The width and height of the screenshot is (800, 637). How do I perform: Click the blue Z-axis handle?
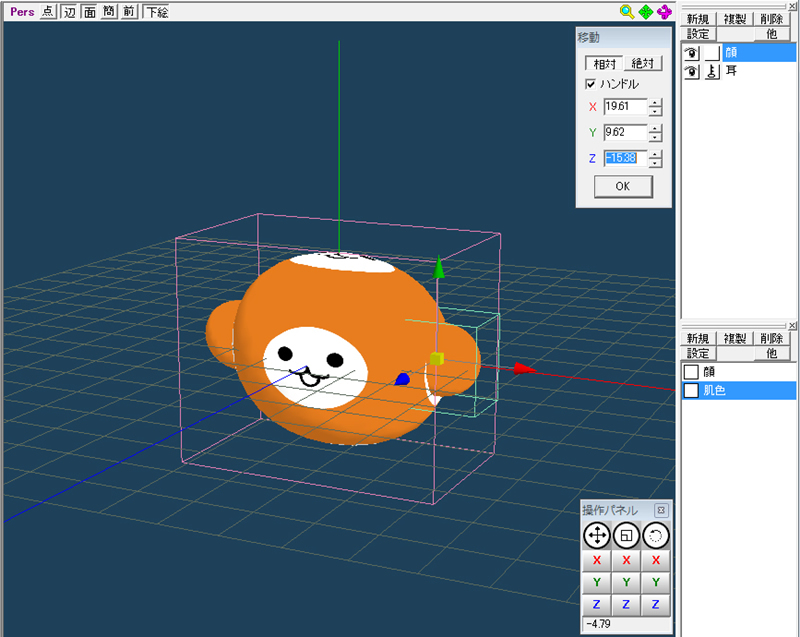[403, 379]
